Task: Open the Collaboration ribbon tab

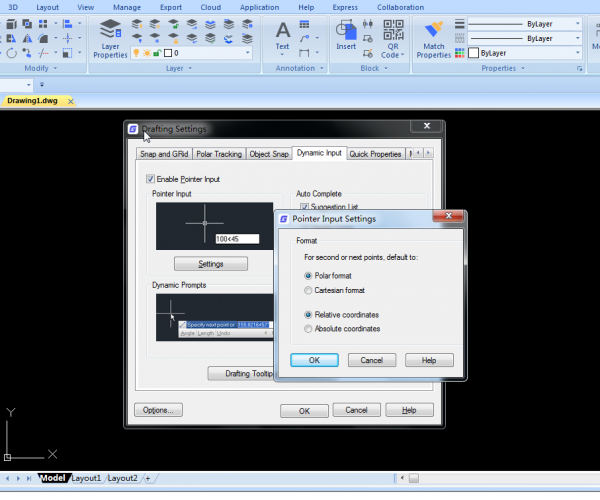Action: pyautogui.click(x=400, y=7)
